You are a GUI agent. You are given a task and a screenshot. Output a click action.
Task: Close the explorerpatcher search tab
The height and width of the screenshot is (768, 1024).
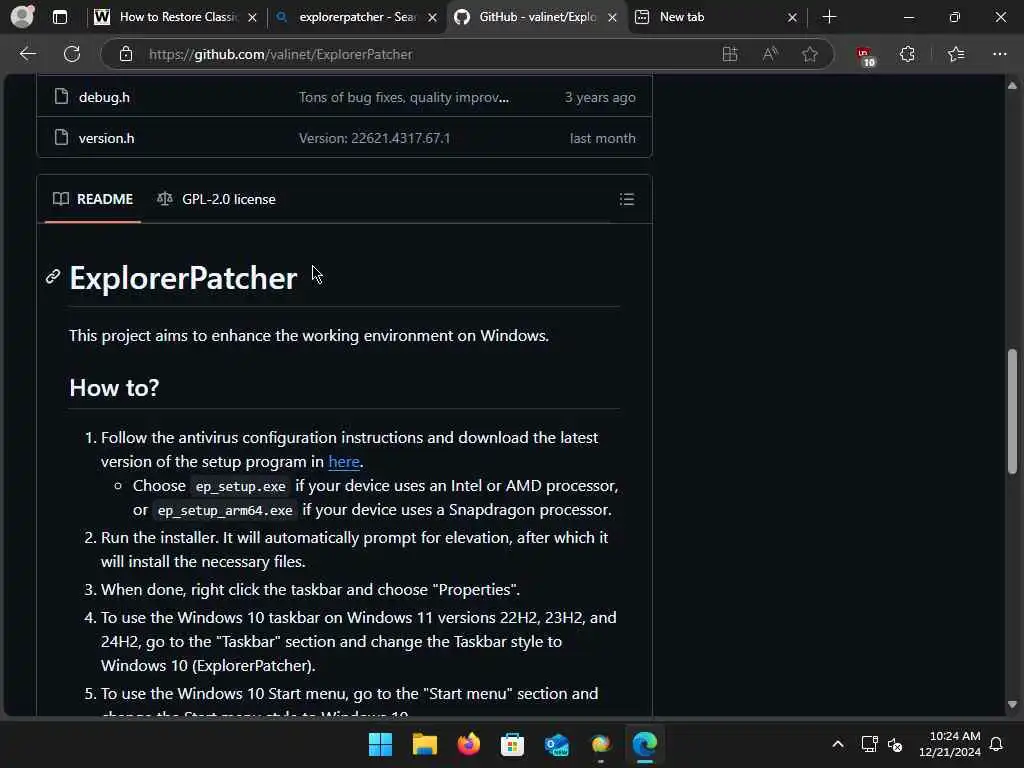(x=432, y=18)
